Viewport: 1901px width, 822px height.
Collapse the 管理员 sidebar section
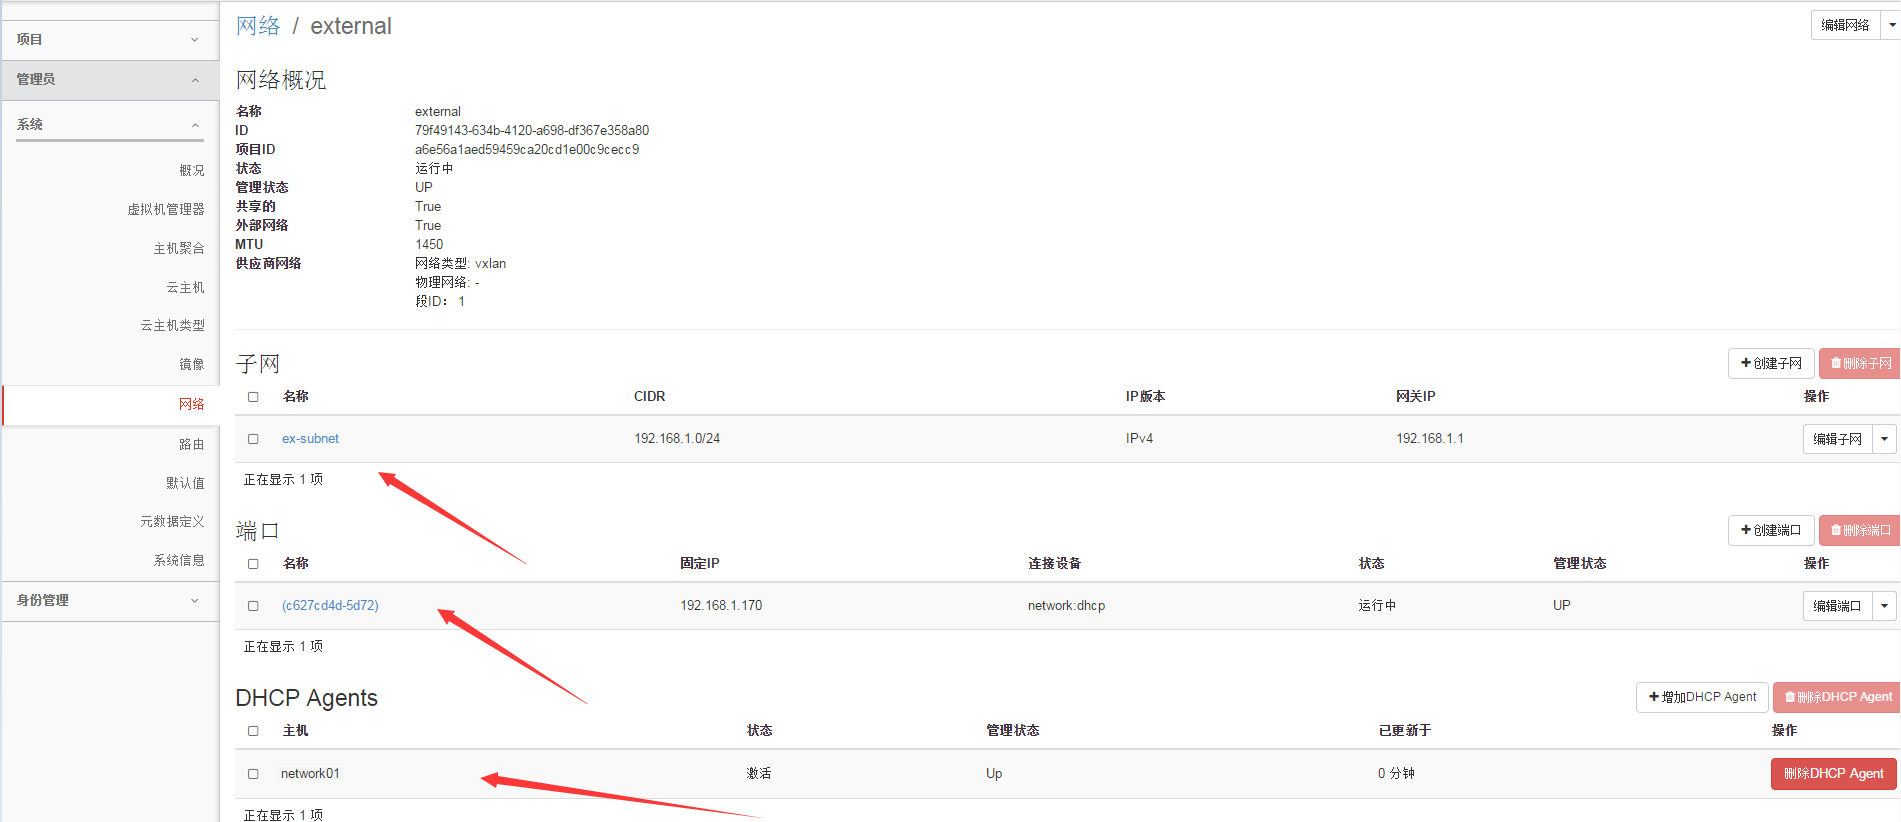[110, 80]
